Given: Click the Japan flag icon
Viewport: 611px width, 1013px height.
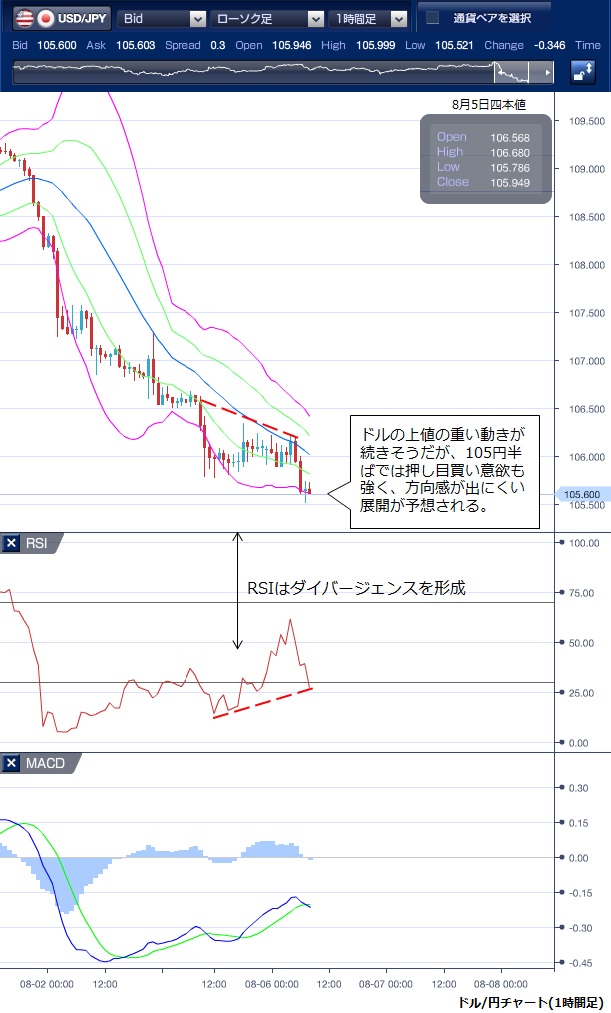Looking at the screenshot, I should (x=44, y=18).
